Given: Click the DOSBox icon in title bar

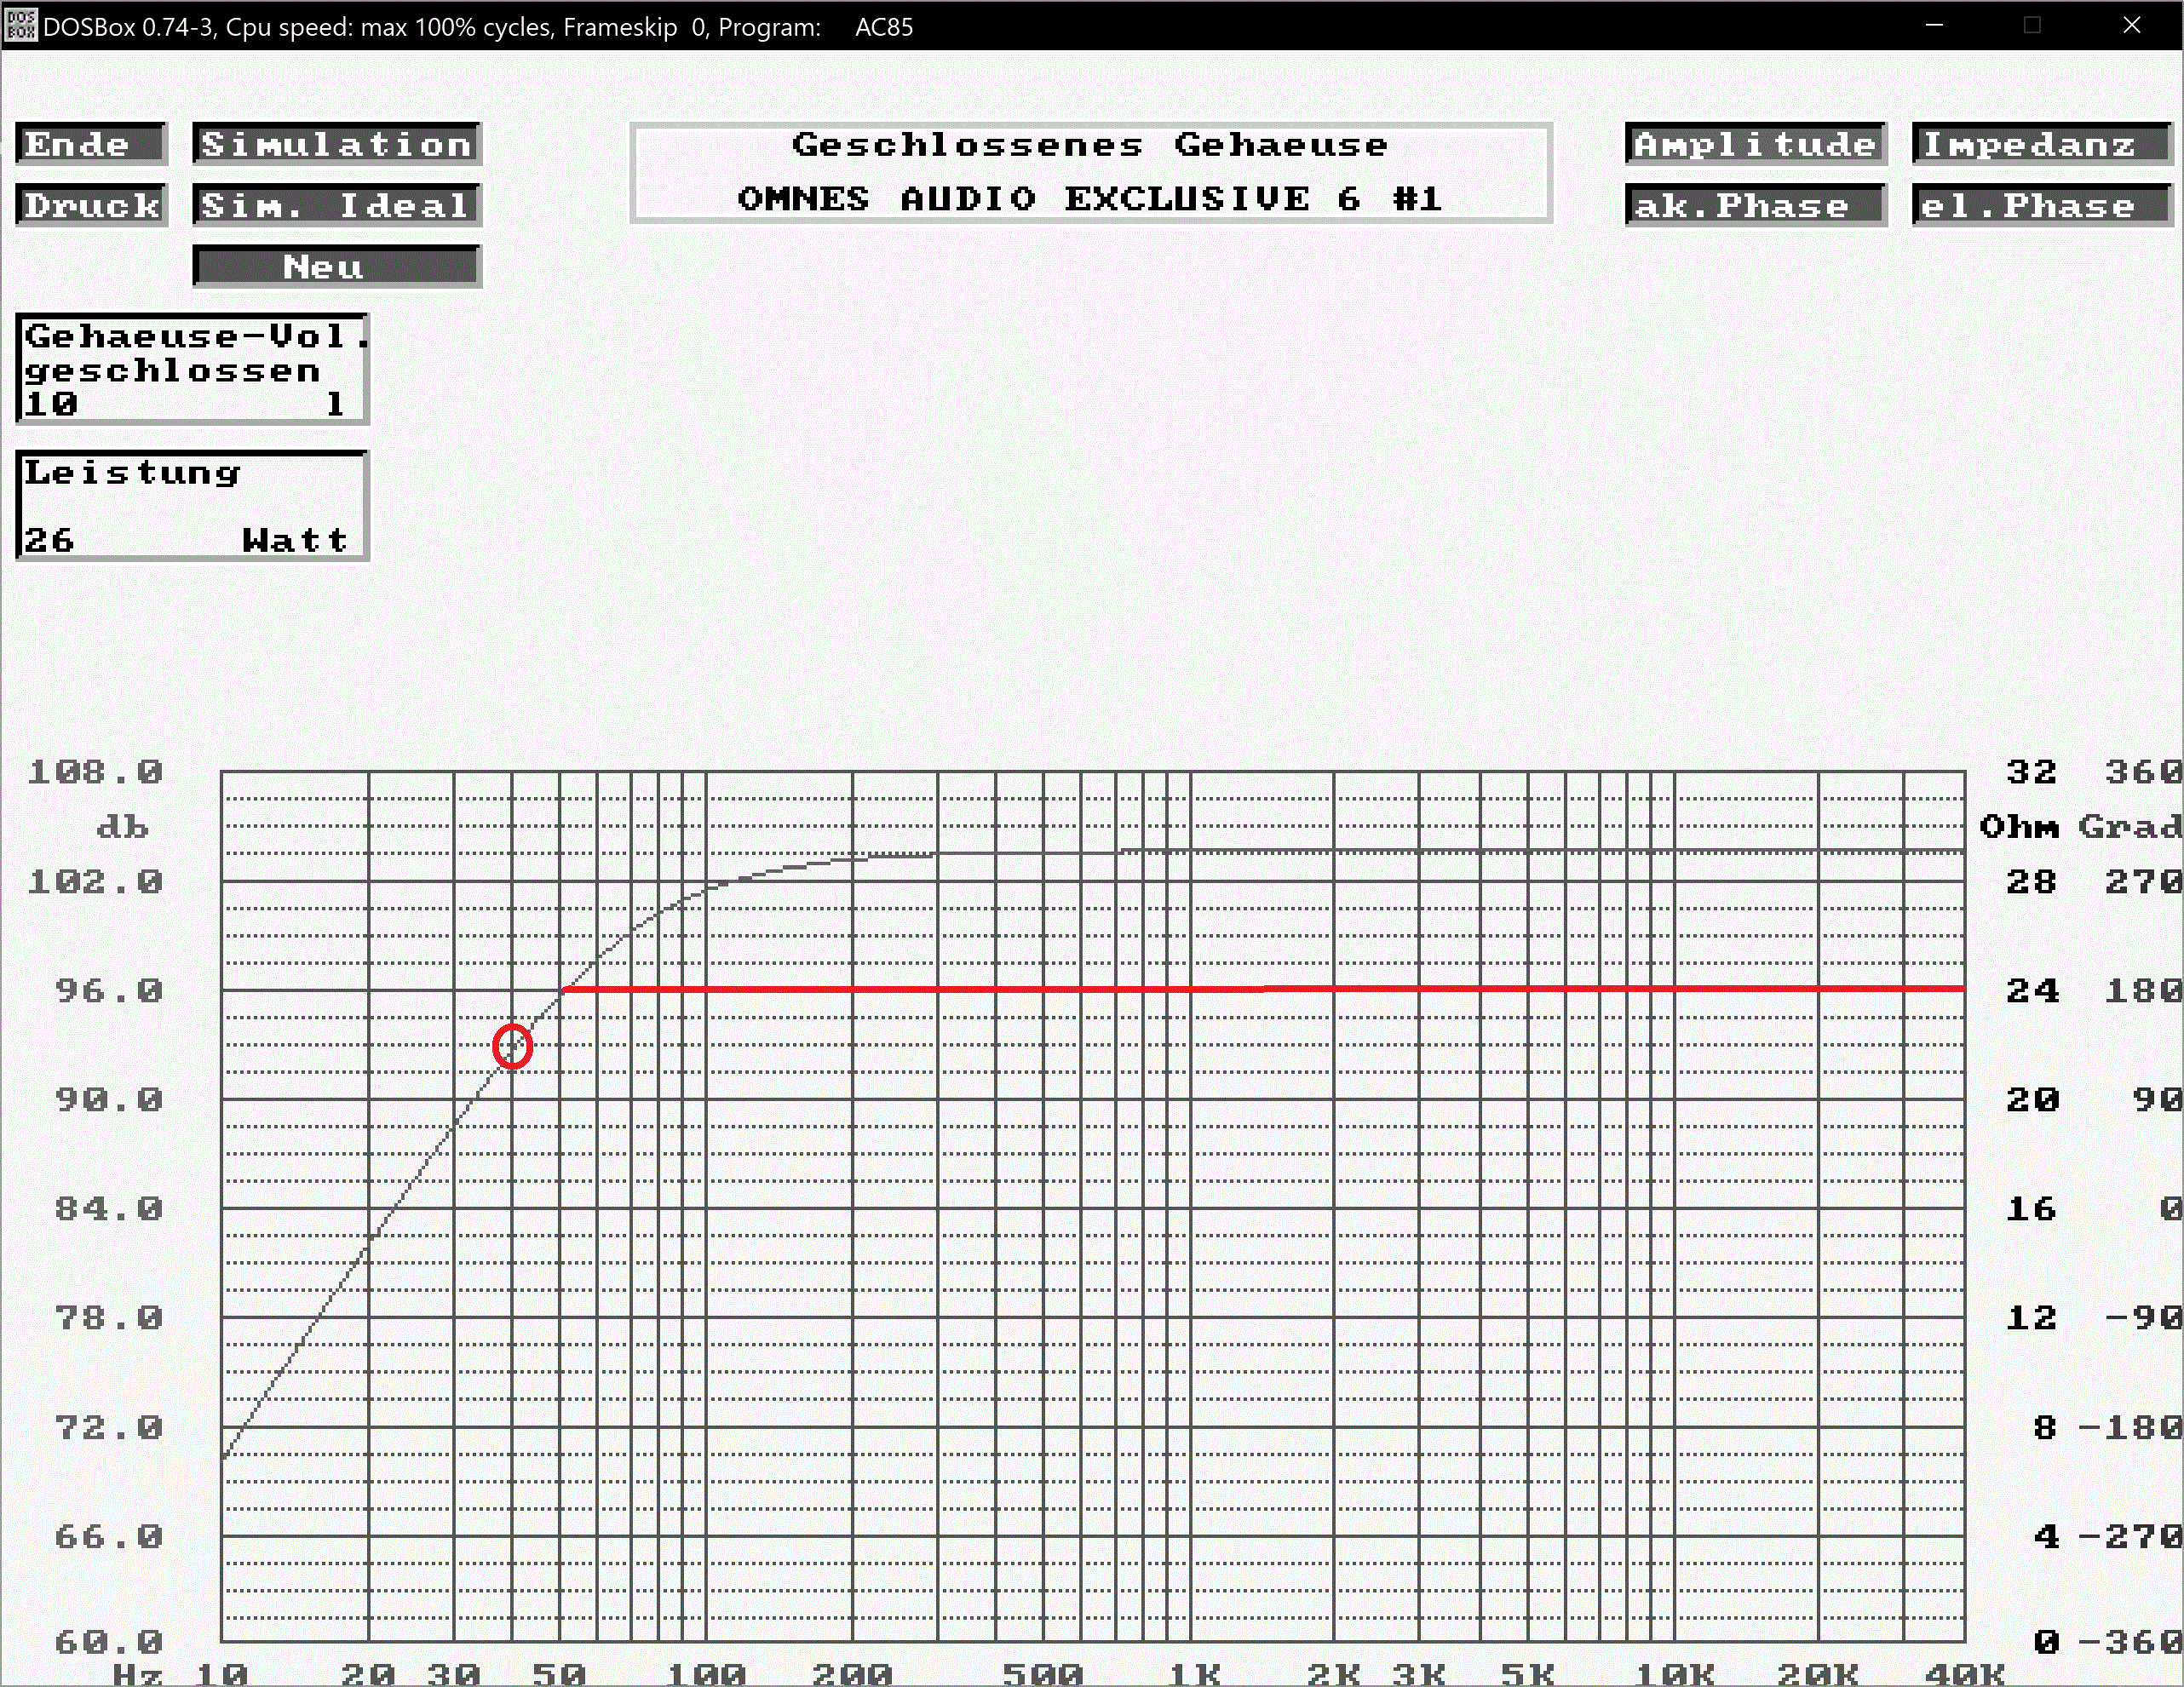Looking at the screenshot, I should (20, 25).
